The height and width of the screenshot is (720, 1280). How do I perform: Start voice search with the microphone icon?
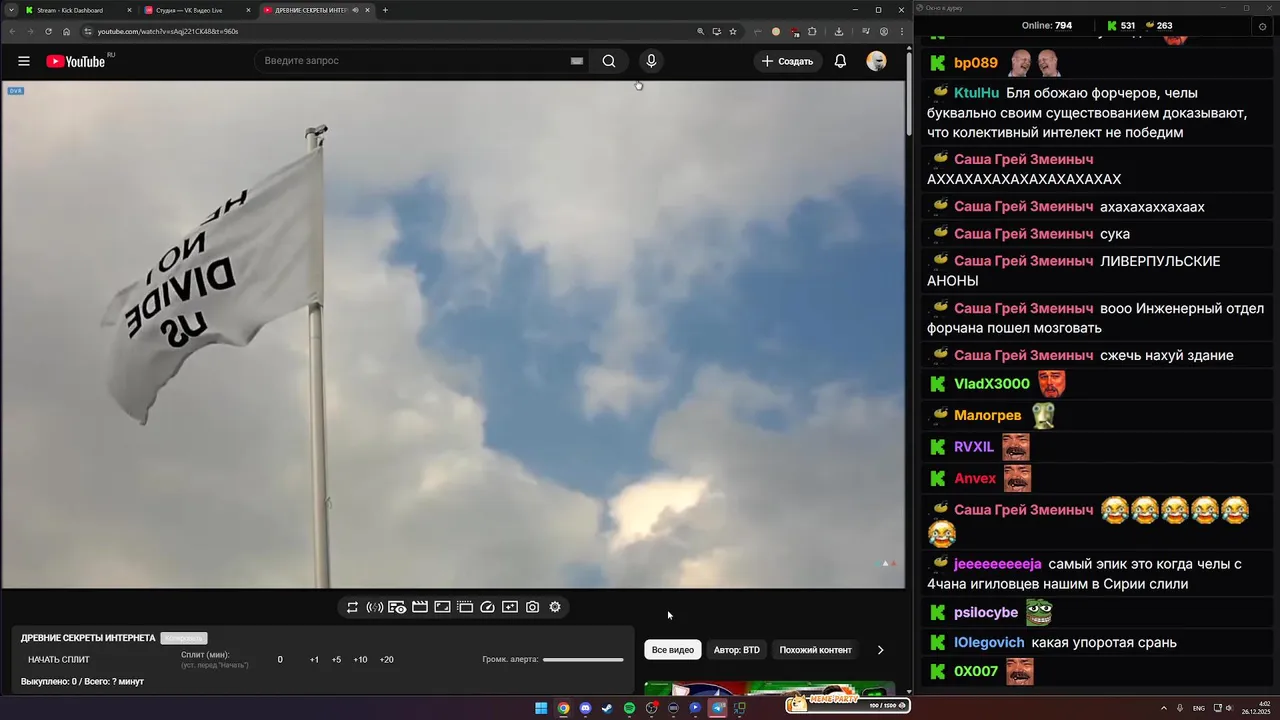coord(651,61)
